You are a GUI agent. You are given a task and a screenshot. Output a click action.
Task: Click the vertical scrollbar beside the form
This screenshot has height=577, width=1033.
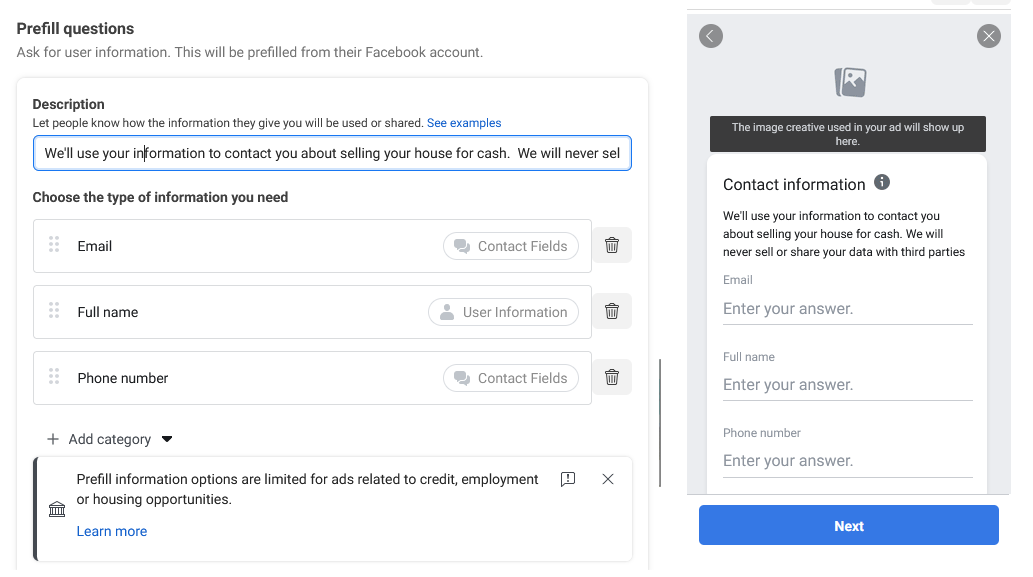659,423
